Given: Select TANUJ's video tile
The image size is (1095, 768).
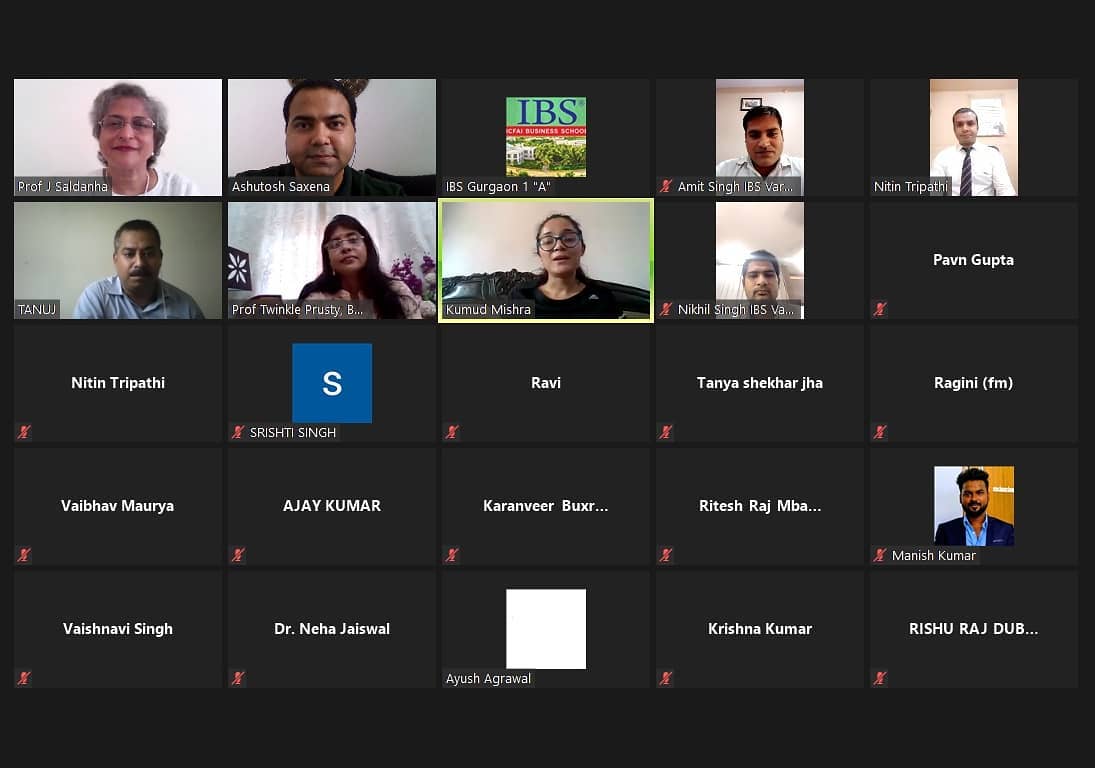Looking at the screenshot, I should (x=118, y=260).
